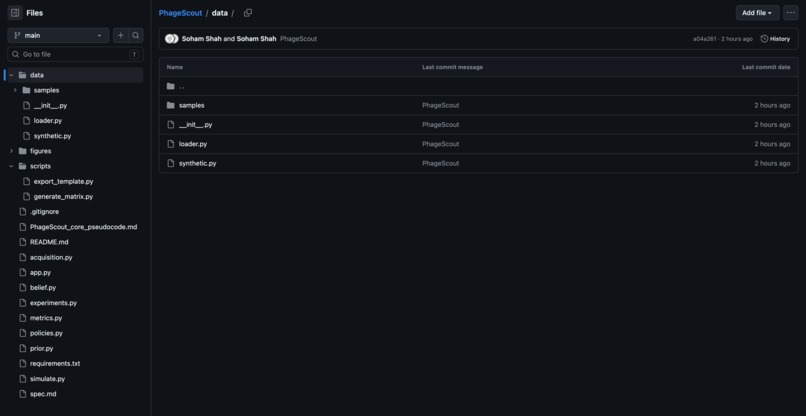Open the three-dot more options menu
Viewport: 806px width, 416px height.
pyautogui.click(x=791, y=13)
